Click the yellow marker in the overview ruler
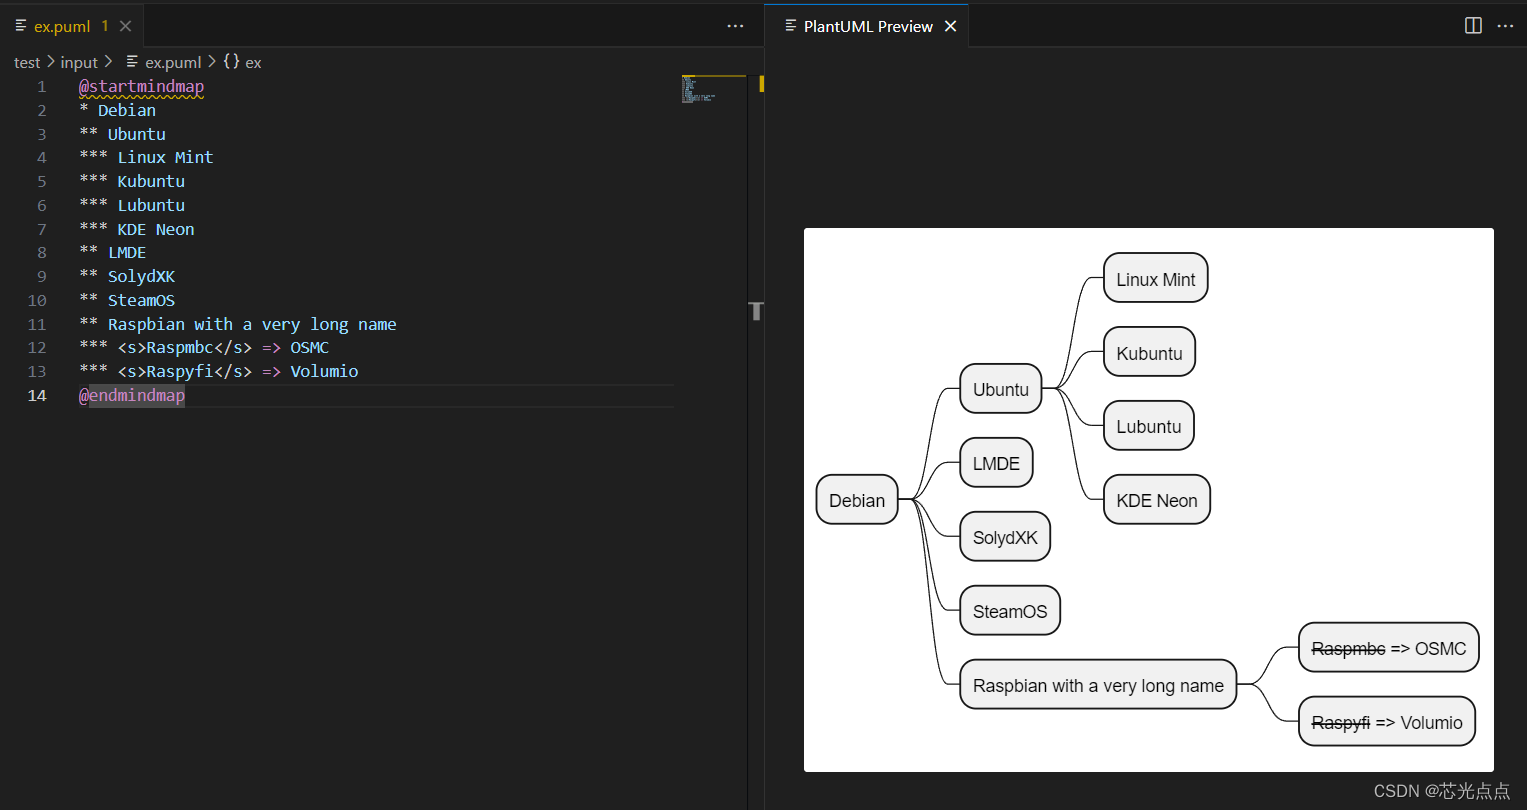 click(761, 84)
